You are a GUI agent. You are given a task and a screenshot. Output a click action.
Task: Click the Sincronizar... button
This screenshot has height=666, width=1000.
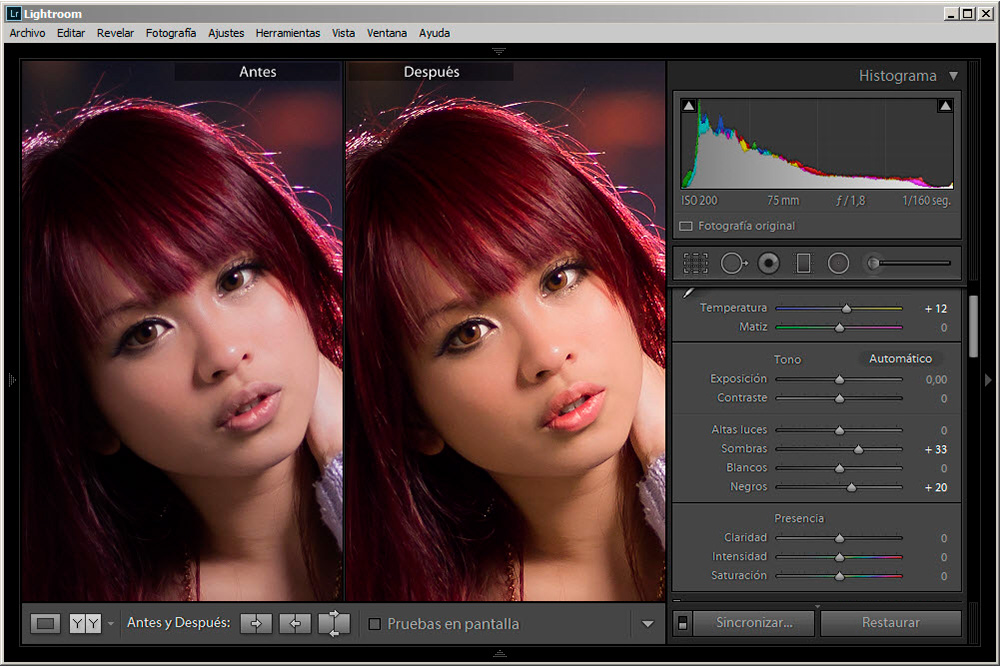click(x=754, y=623)
